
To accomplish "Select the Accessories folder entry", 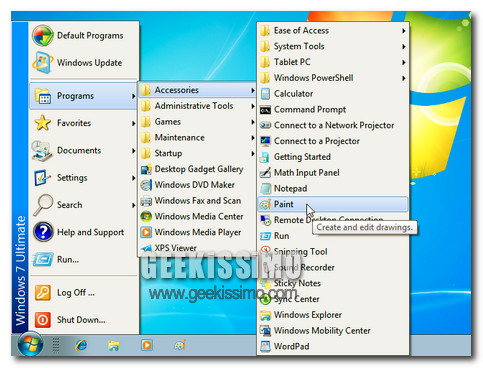I will [197, 90].
